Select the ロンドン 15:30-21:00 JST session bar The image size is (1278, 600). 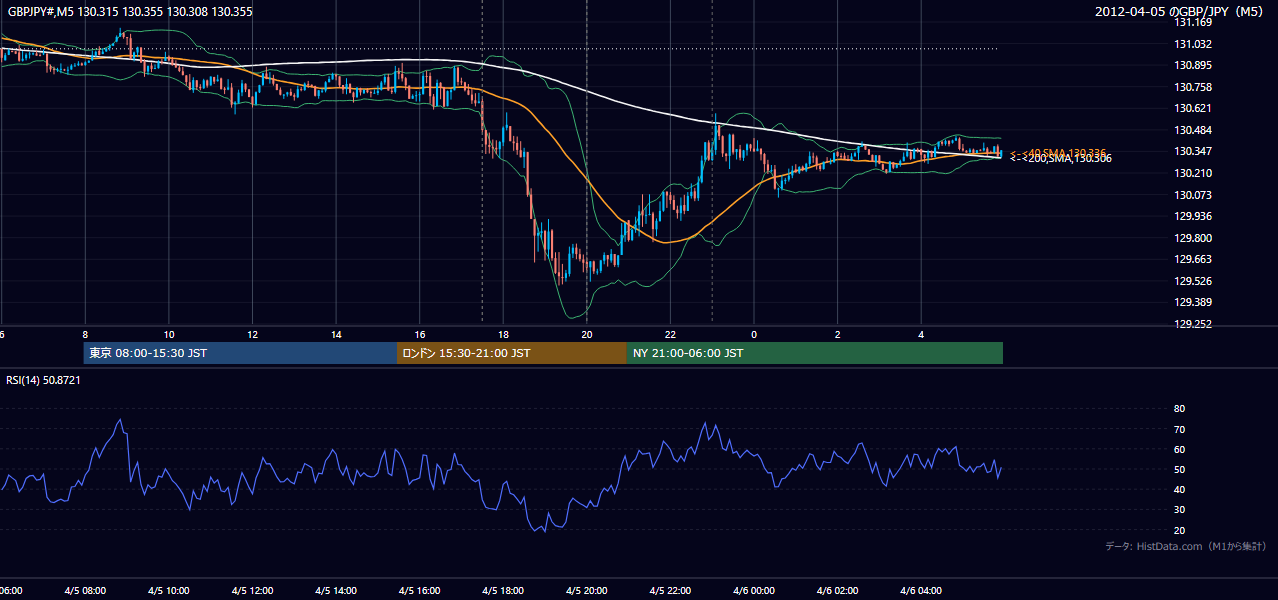pyautogui.click(x=512, y=353)
